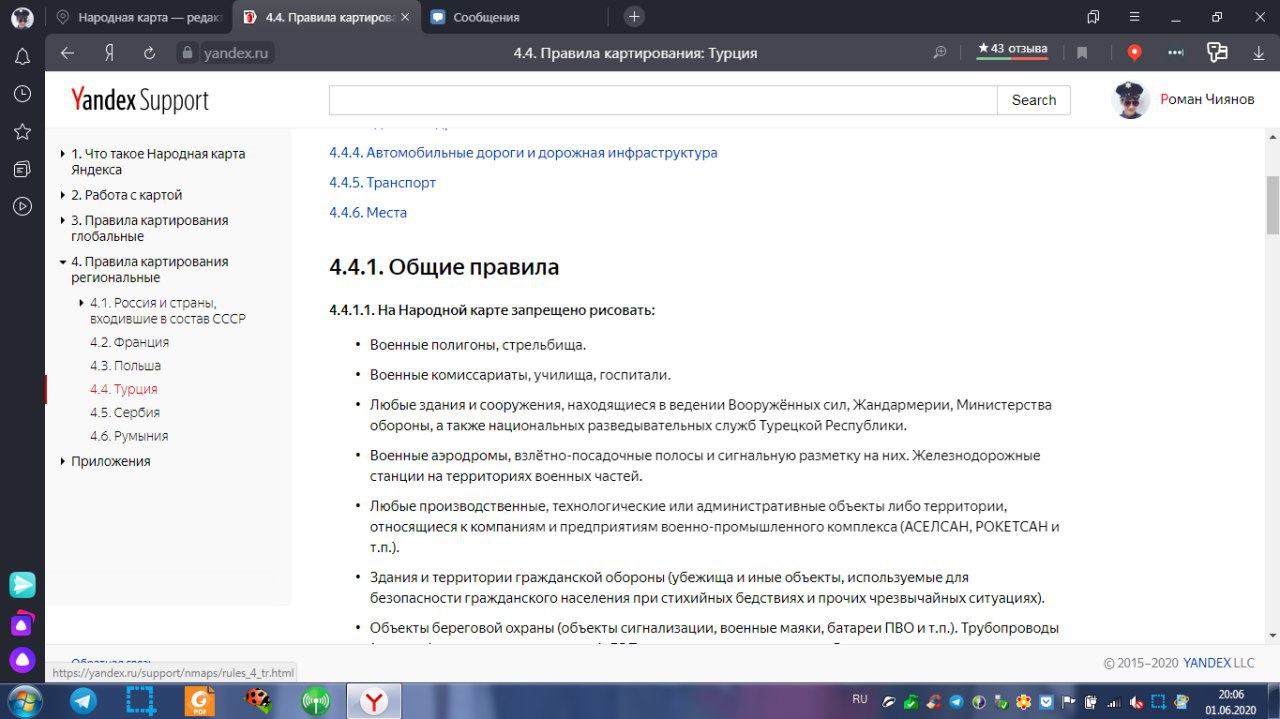Open '4.2. Франция' in the sidebar
The image size is (1280, 719).
click(x=129, y=342)
